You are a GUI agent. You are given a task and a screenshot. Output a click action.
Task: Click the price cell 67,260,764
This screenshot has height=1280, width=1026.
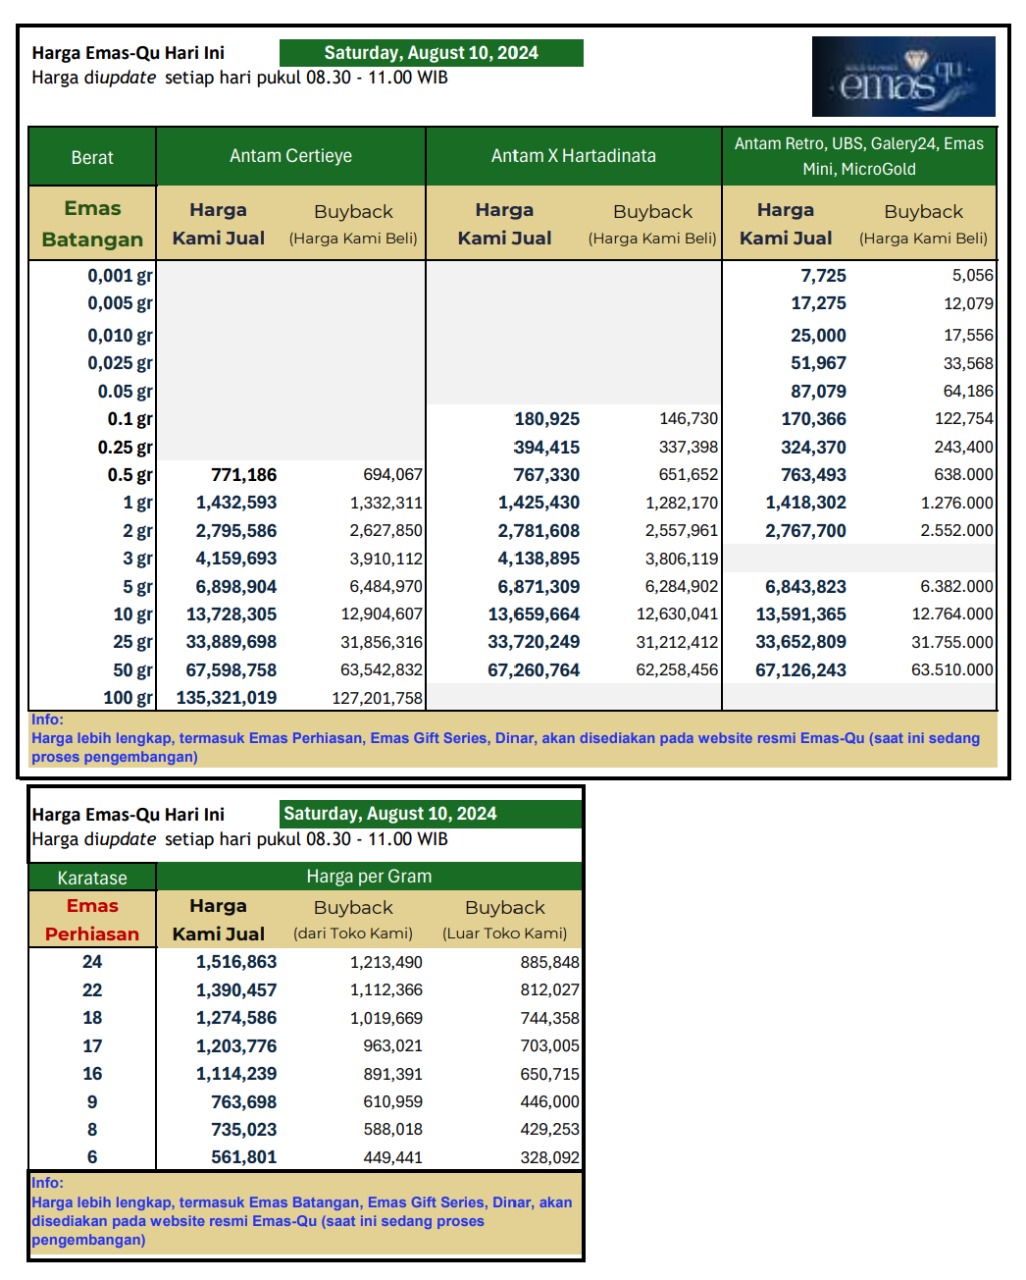coord(534,670)
